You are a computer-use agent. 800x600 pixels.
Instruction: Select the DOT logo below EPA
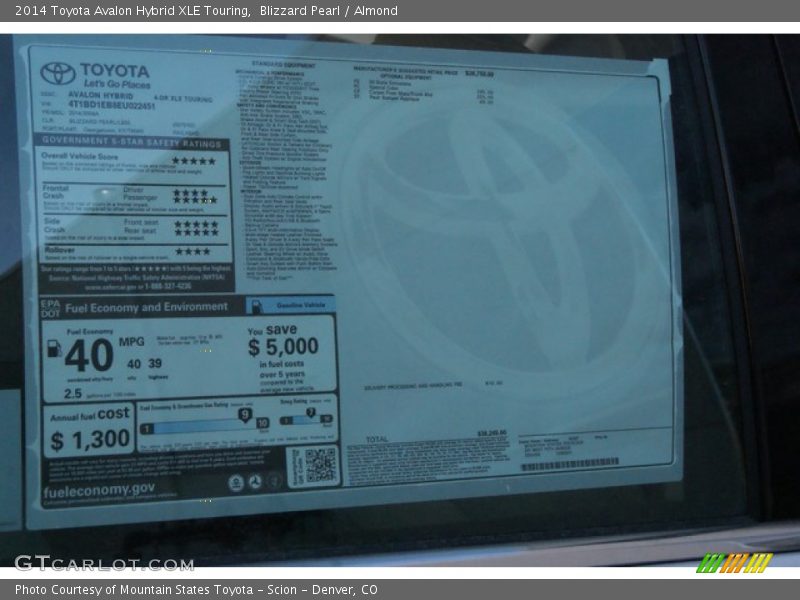tap(48, 311)
